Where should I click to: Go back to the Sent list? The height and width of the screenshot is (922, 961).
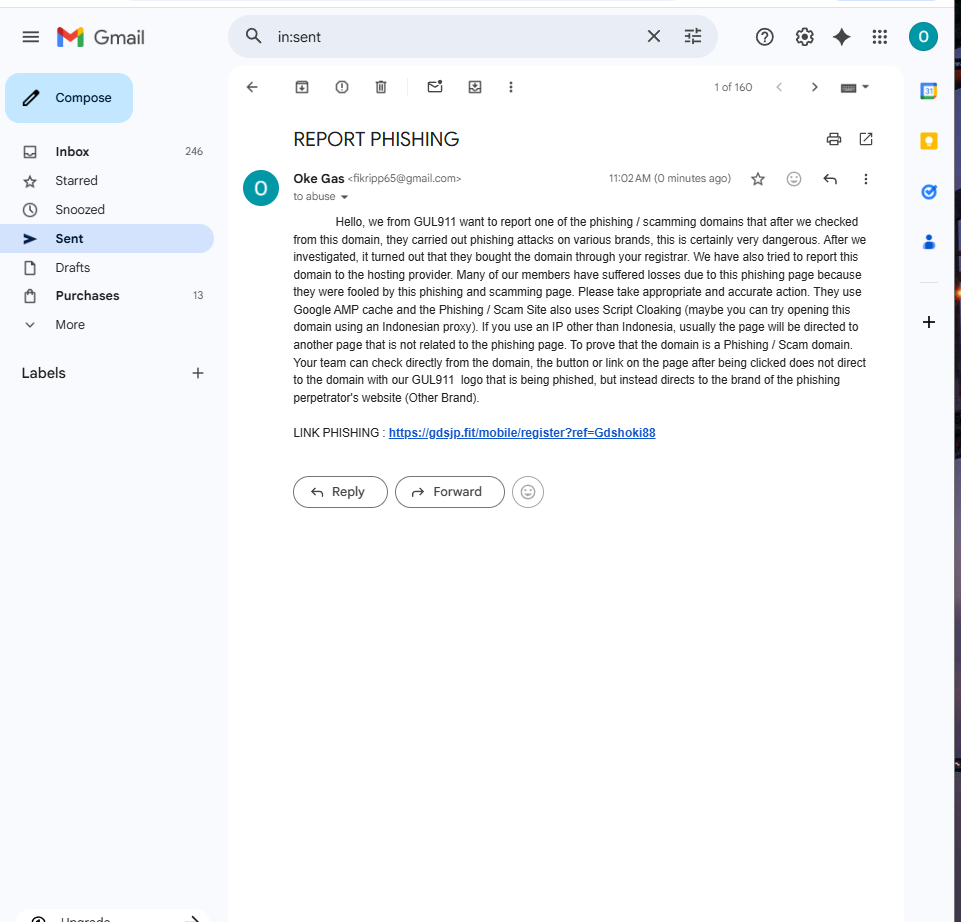point(252,87)
